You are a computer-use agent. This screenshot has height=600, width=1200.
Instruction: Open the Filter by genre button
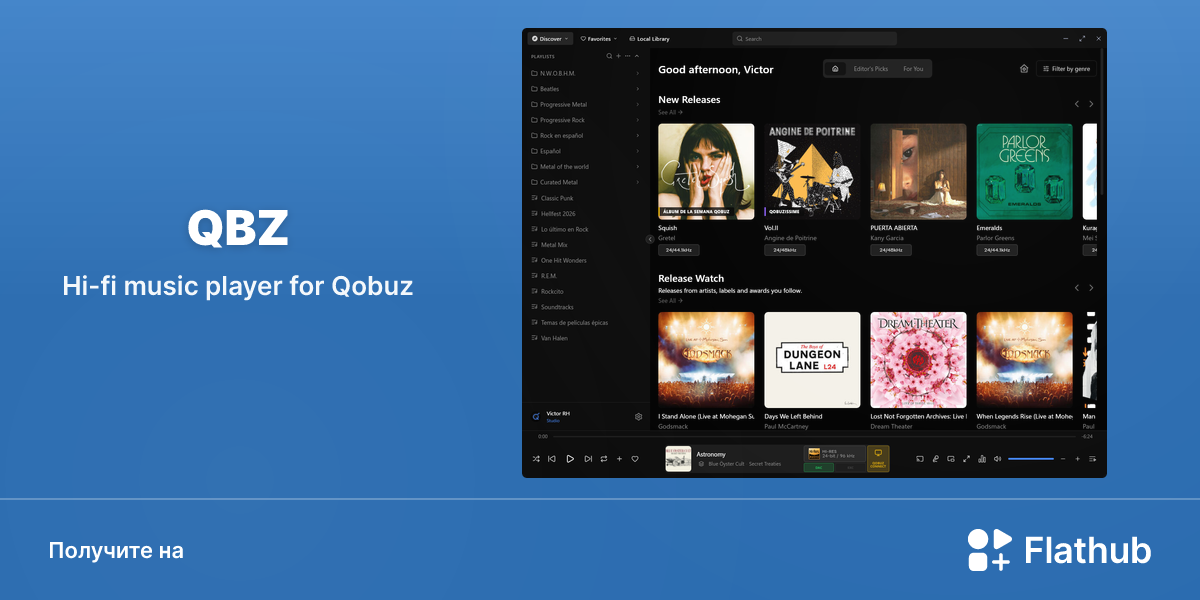click(x=1068, y=69)
